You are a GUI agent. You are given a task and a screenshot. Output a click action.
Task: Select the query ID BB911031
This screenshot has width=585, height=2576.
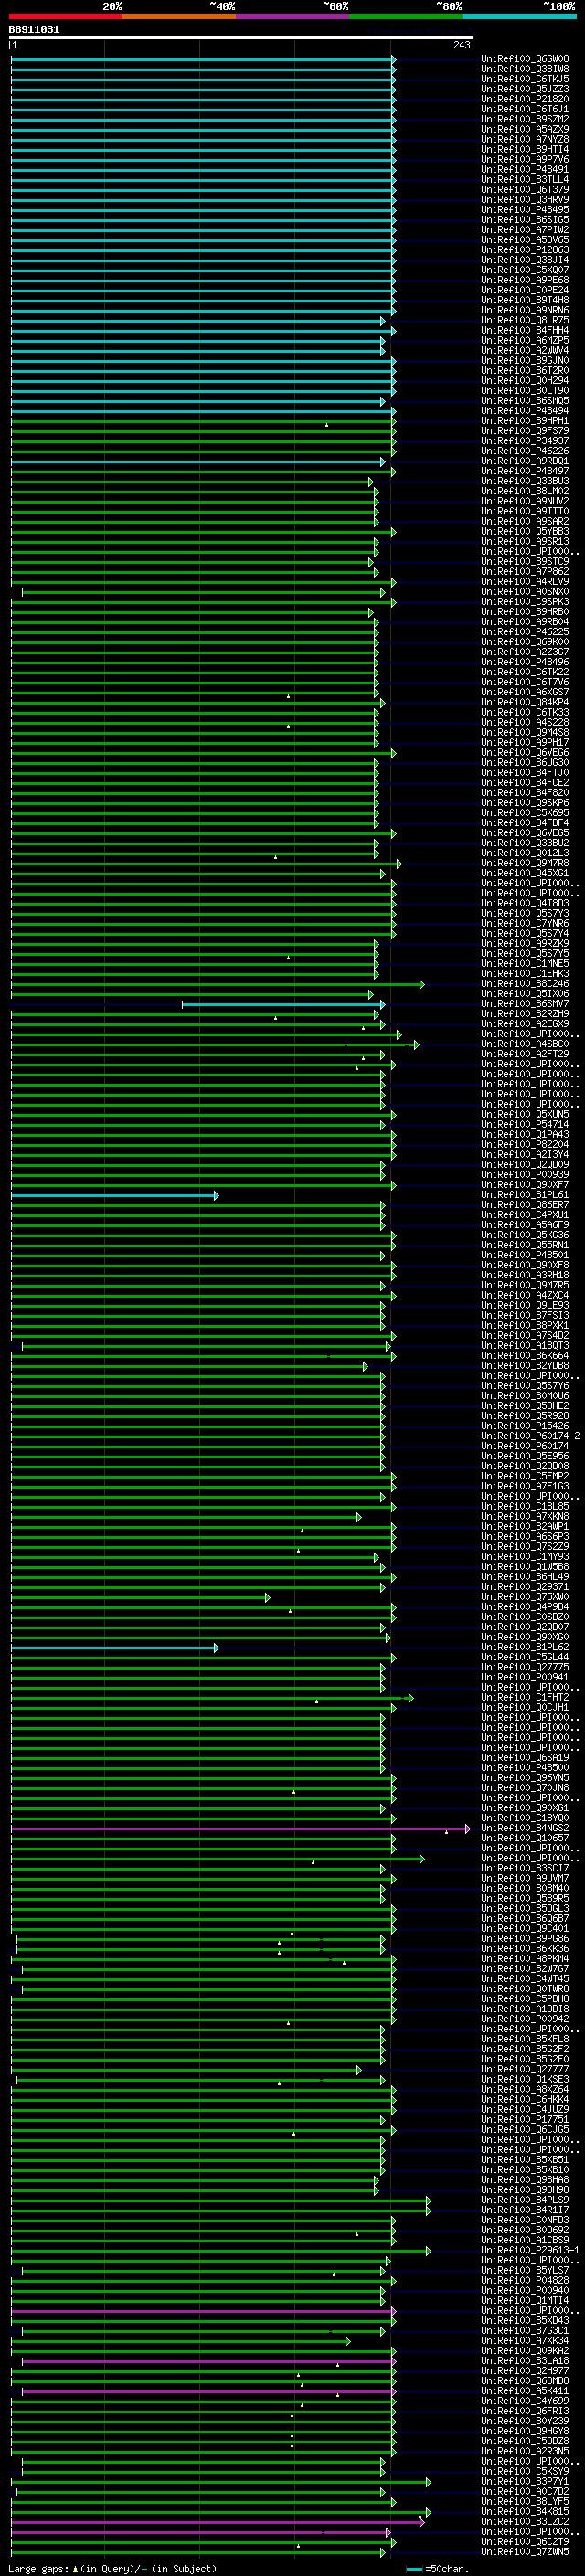pos(34,30)
